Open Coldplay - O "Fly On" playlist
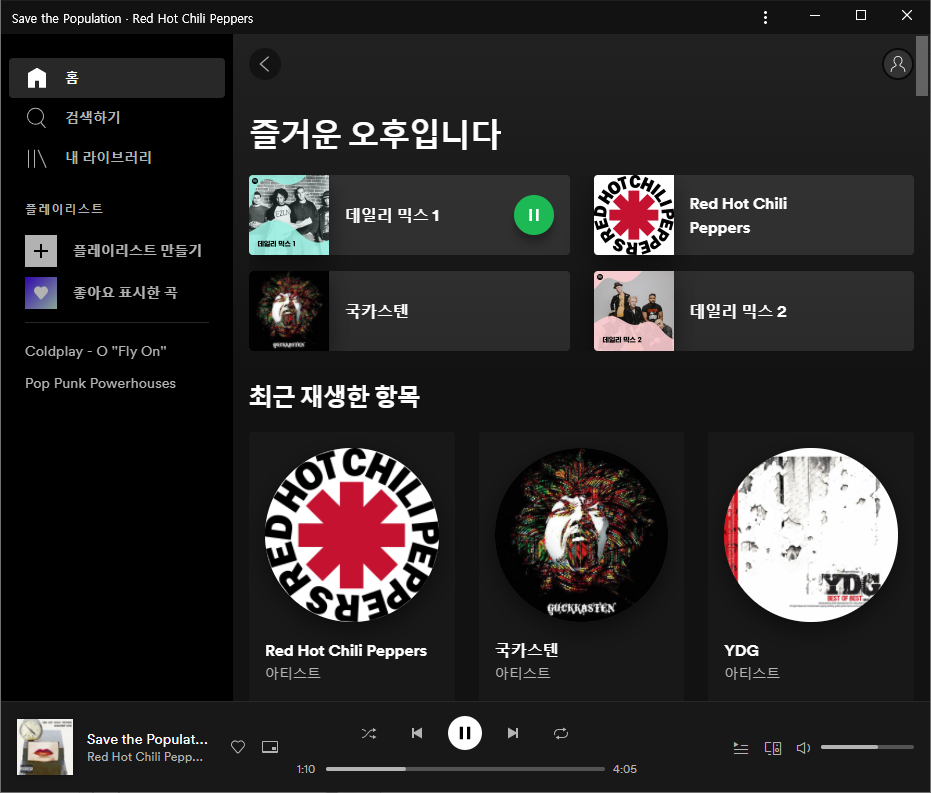The image size is (931, 793). [x=96, y=351]
